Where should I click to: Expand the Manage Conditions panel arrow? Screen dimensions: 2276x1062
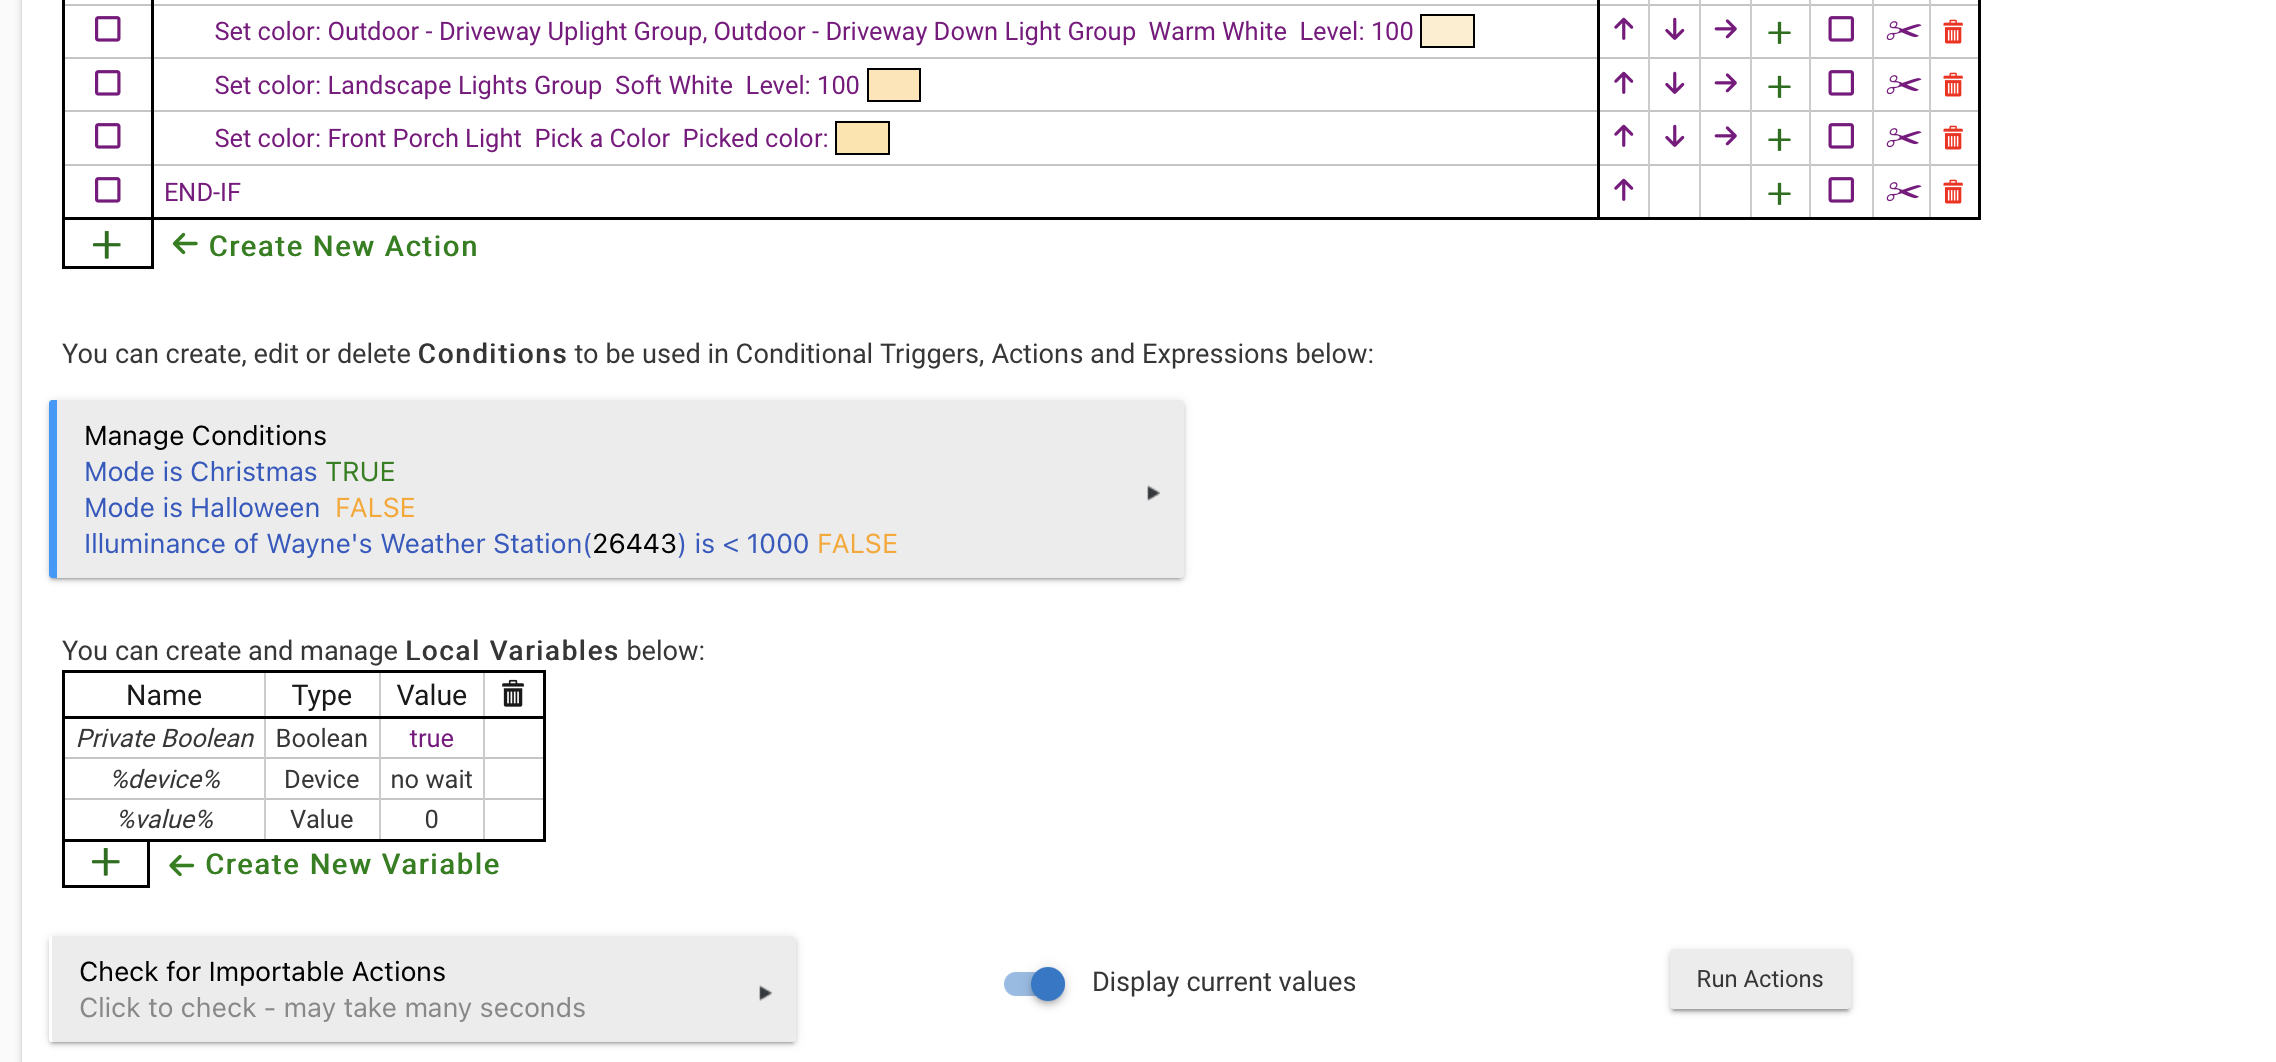tap(1153, 492)
